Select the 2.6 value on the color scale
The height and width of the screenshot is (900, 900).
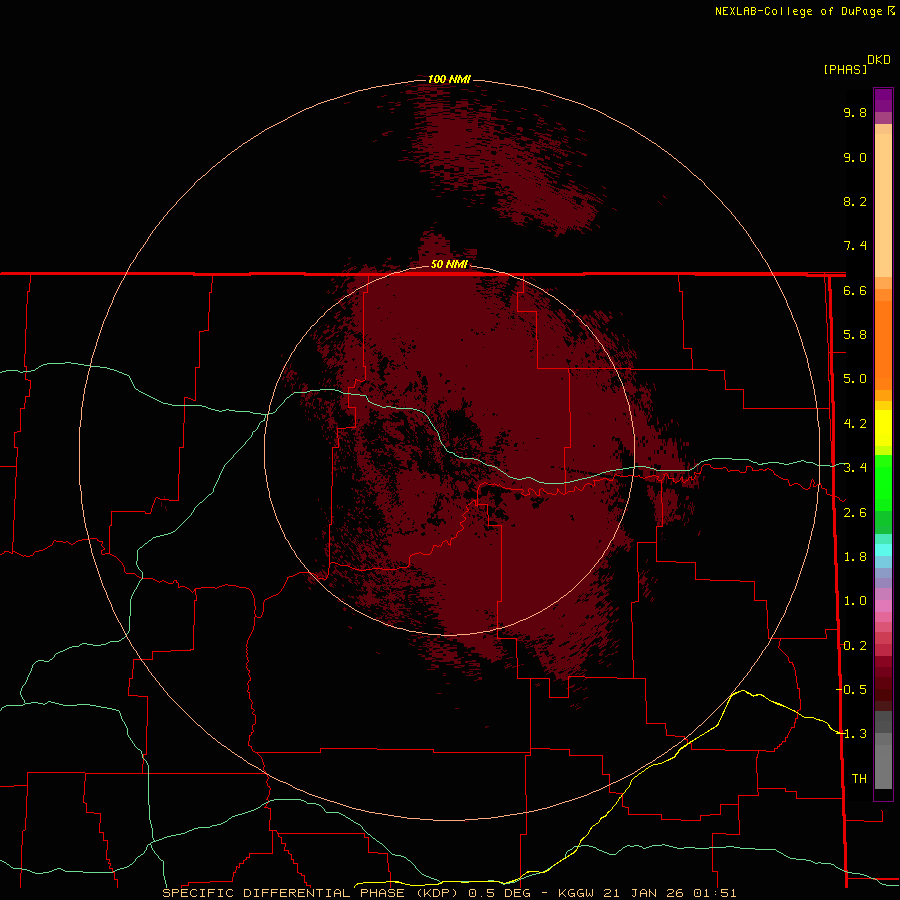855,513
